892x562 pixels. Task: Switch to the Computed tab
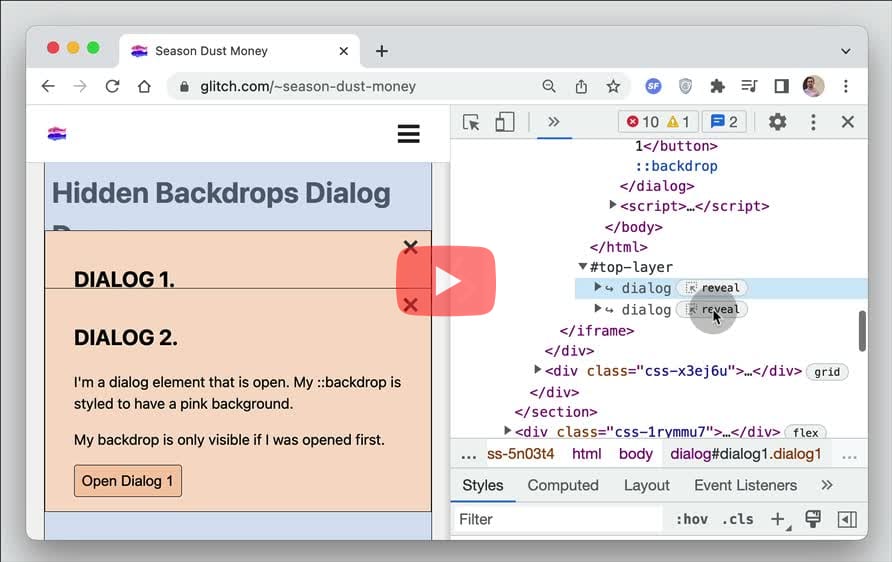click(563, 485)
